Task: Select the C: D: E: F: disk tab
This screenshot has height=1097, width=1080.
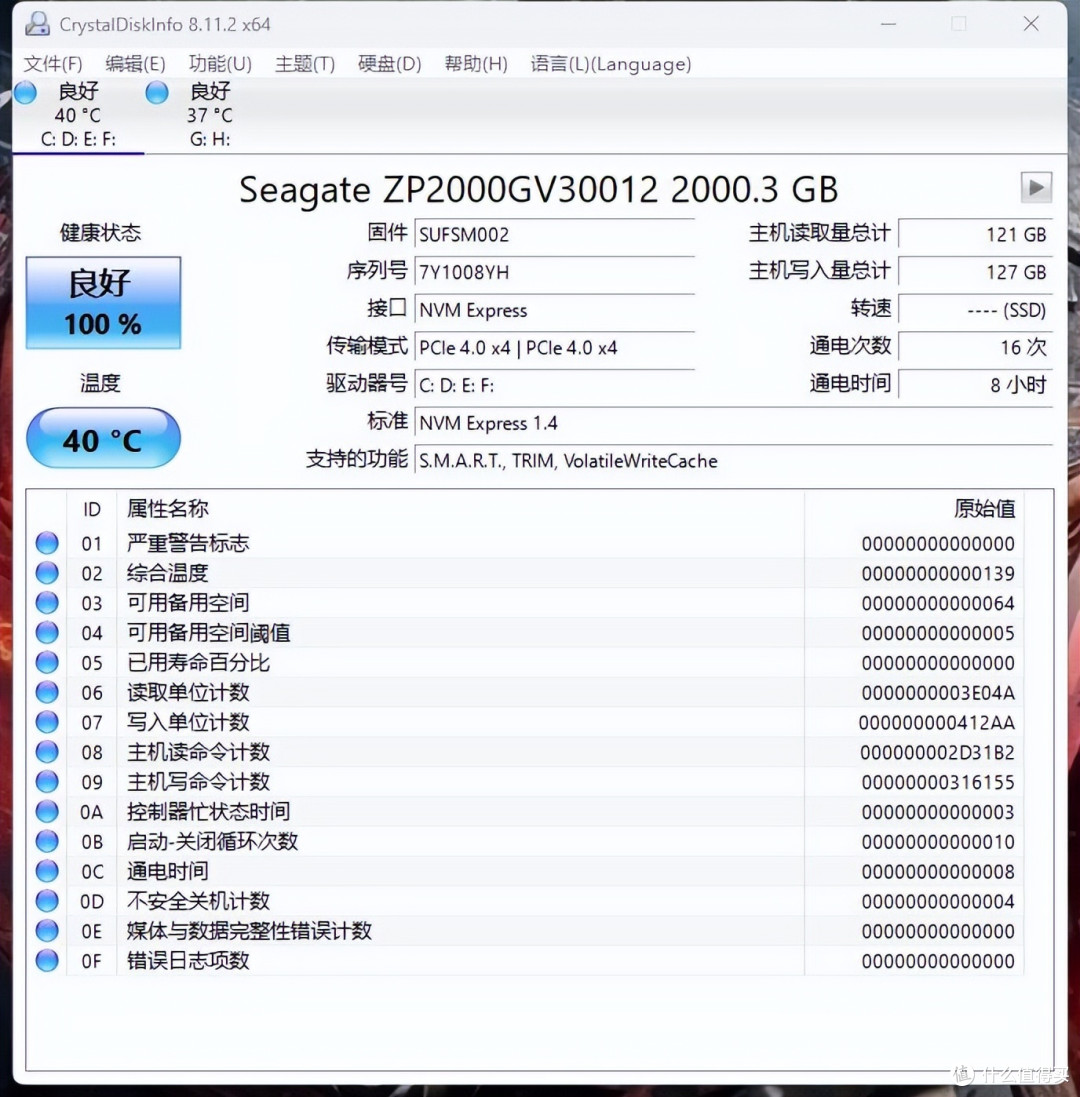Action: click(77, 115)
